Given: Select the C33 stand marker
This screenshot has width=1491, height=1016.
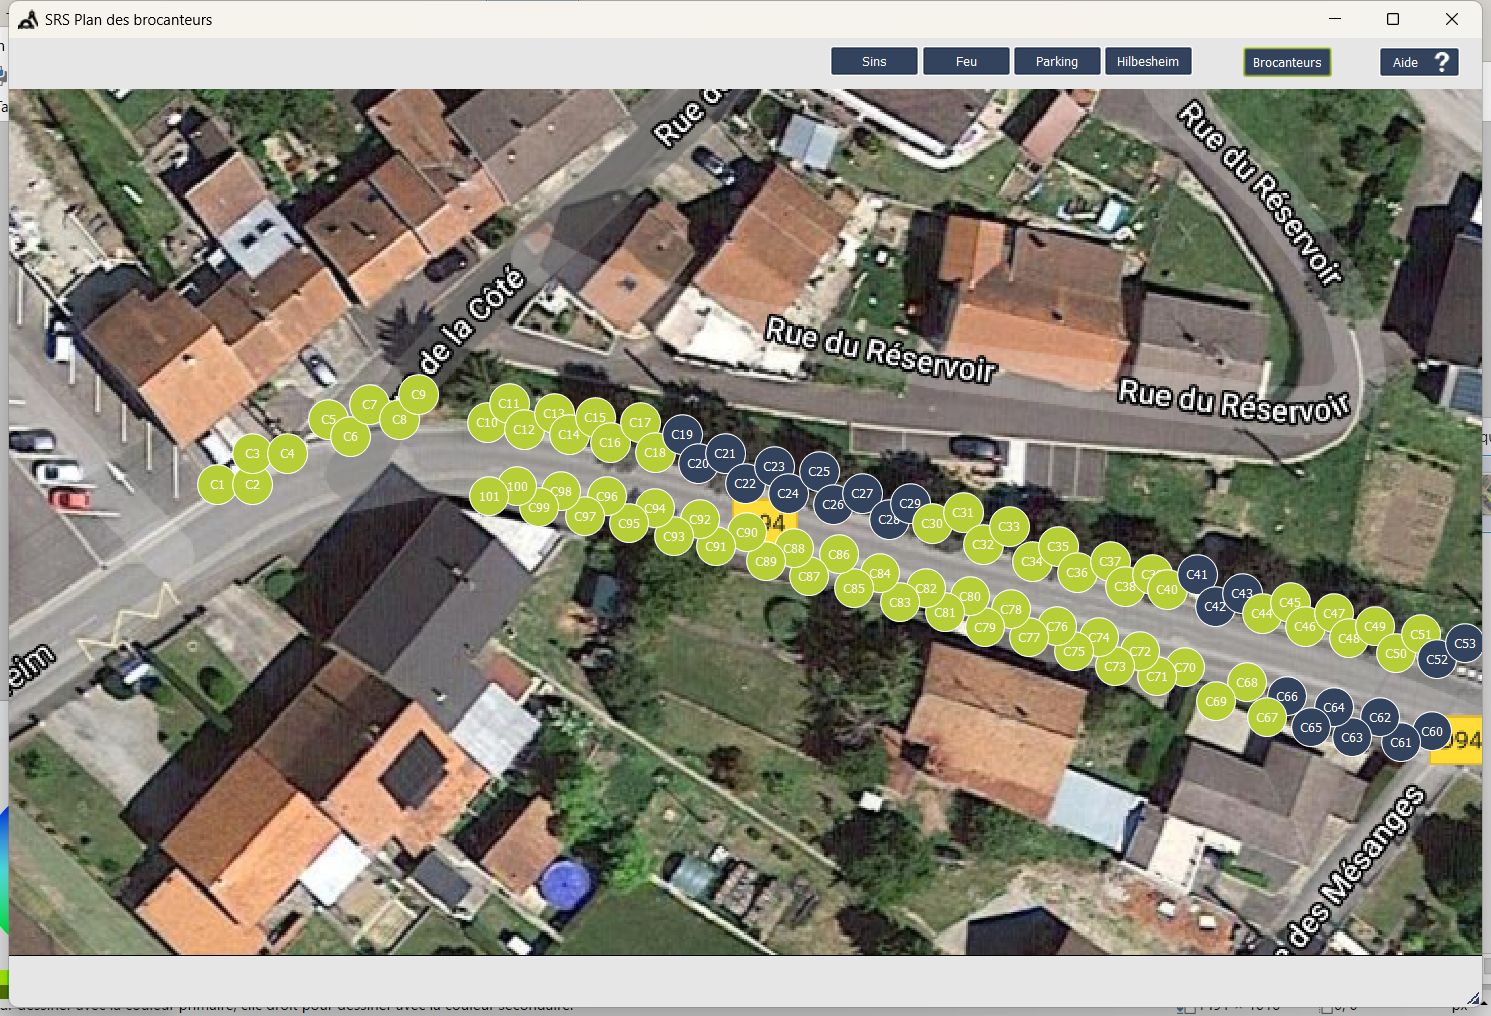Looking at the screenshot, I should pyautogui.click(x=1009, y=526).
